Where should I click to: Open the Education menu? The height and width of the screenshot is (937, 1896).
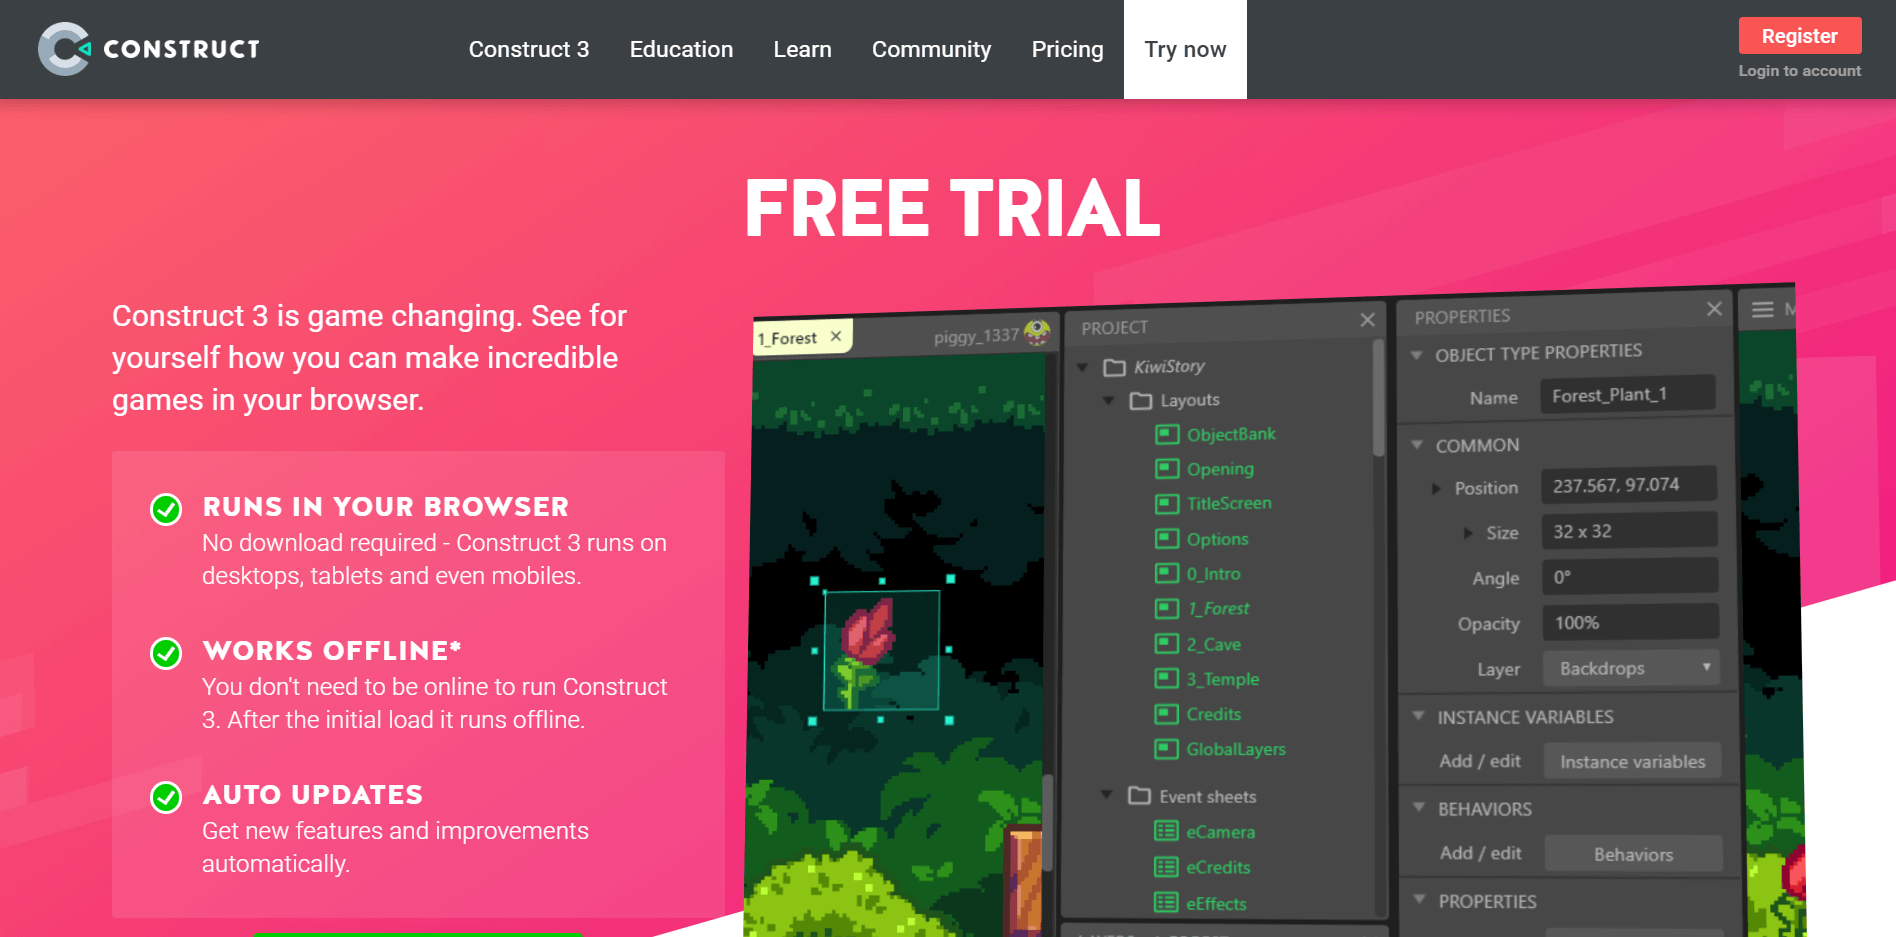pyautogui.click(x=681, y=49)
